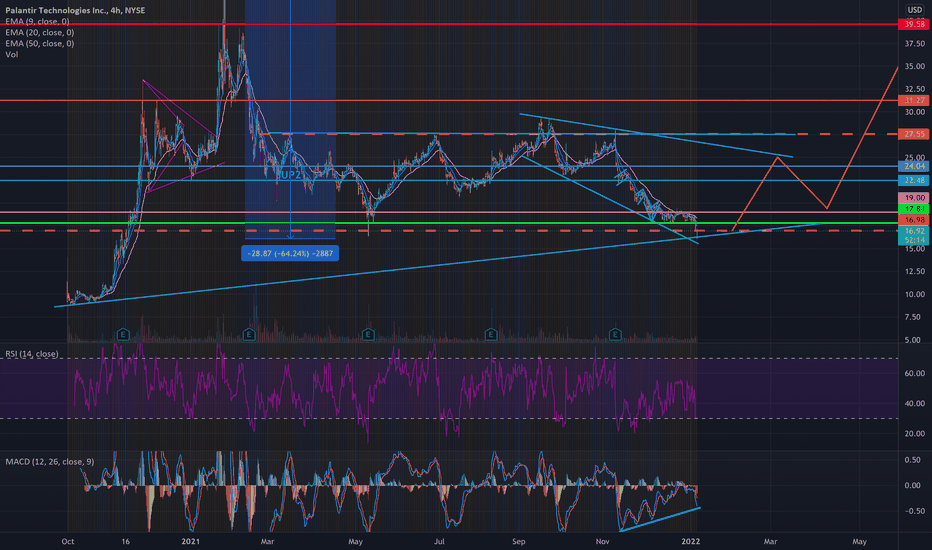Image resolution: width=932 pixels, height=550 pixels.
Task: Select the EMA (50, close, 0) indicator legend
Action: pos(39,43)
